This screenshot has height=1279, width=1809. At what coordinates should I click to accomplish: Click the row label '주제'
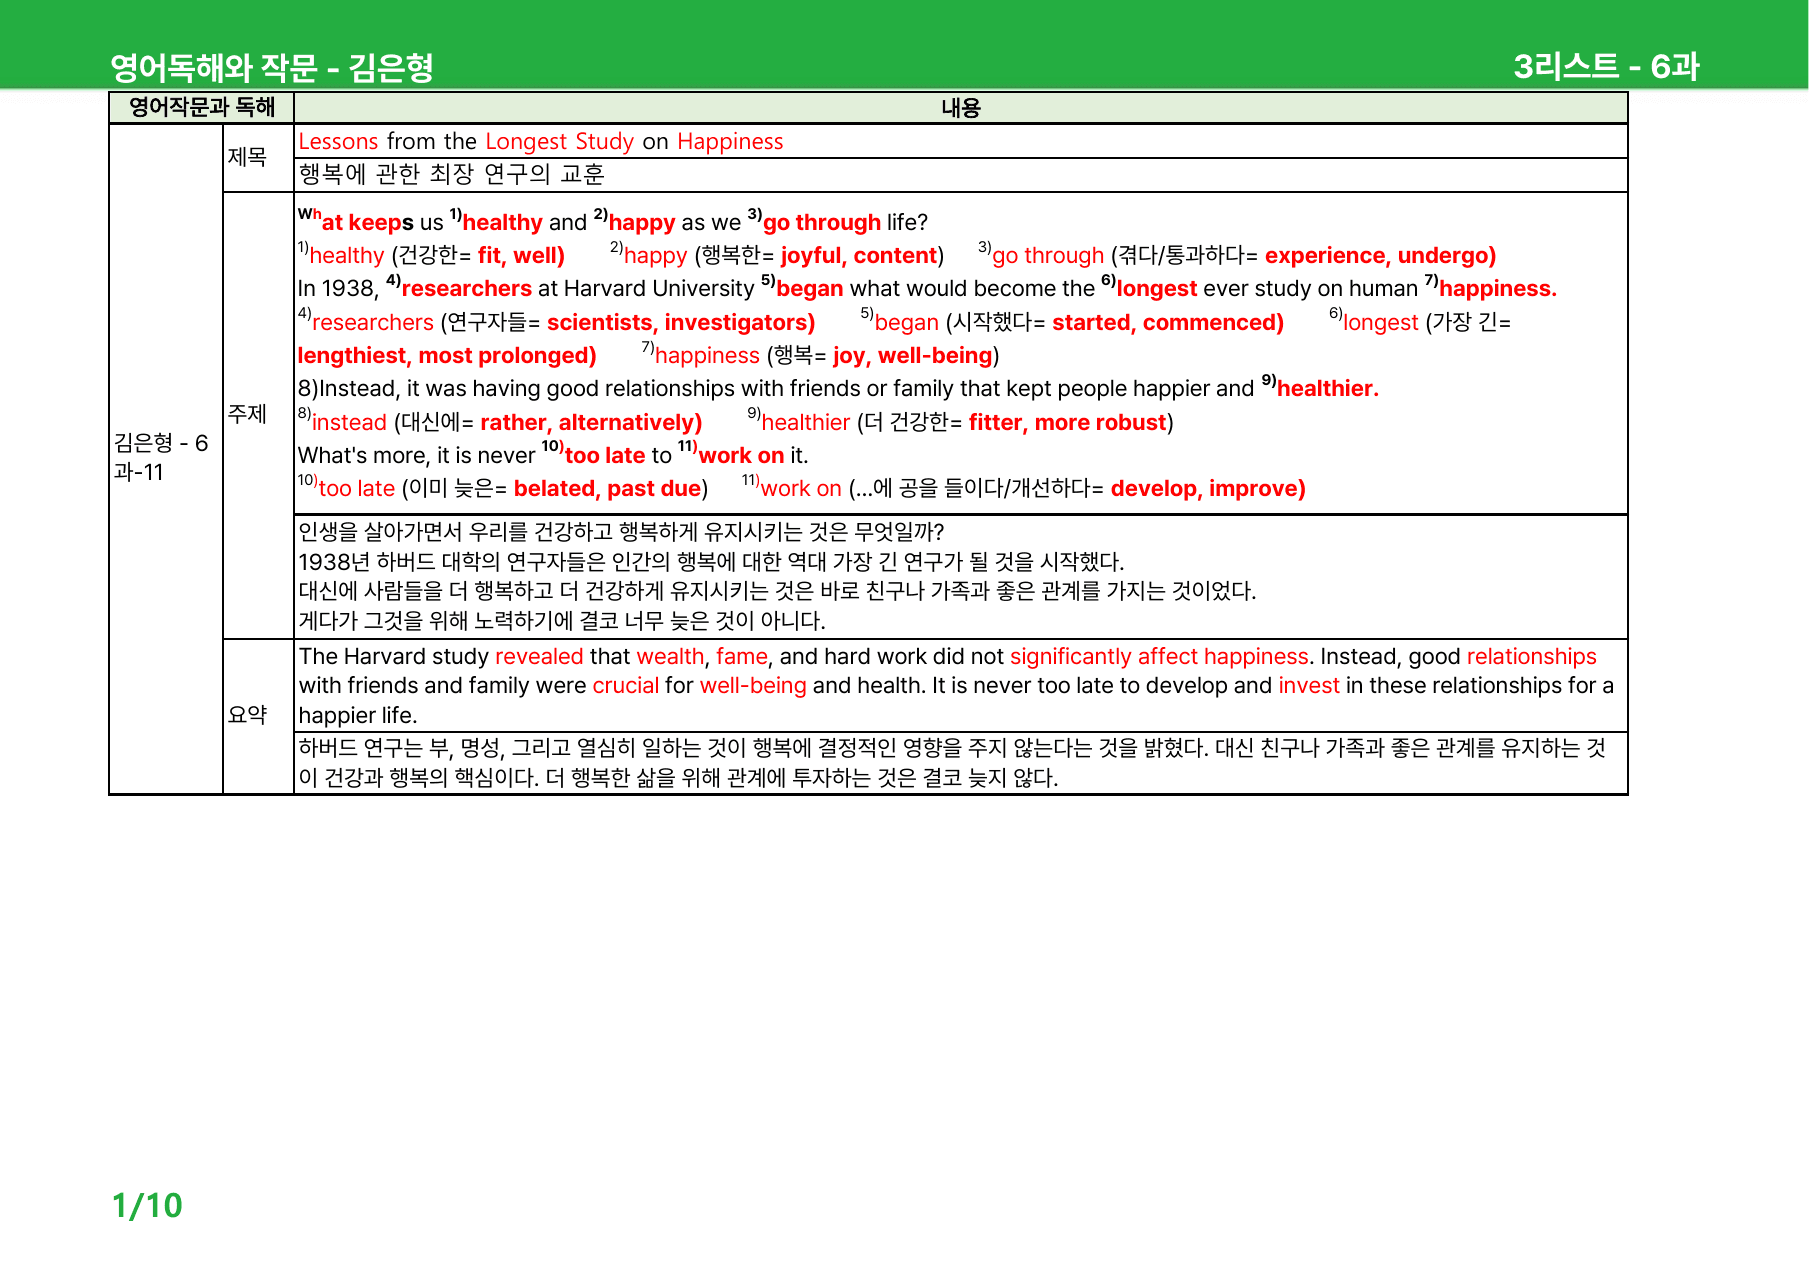point(247,414)
